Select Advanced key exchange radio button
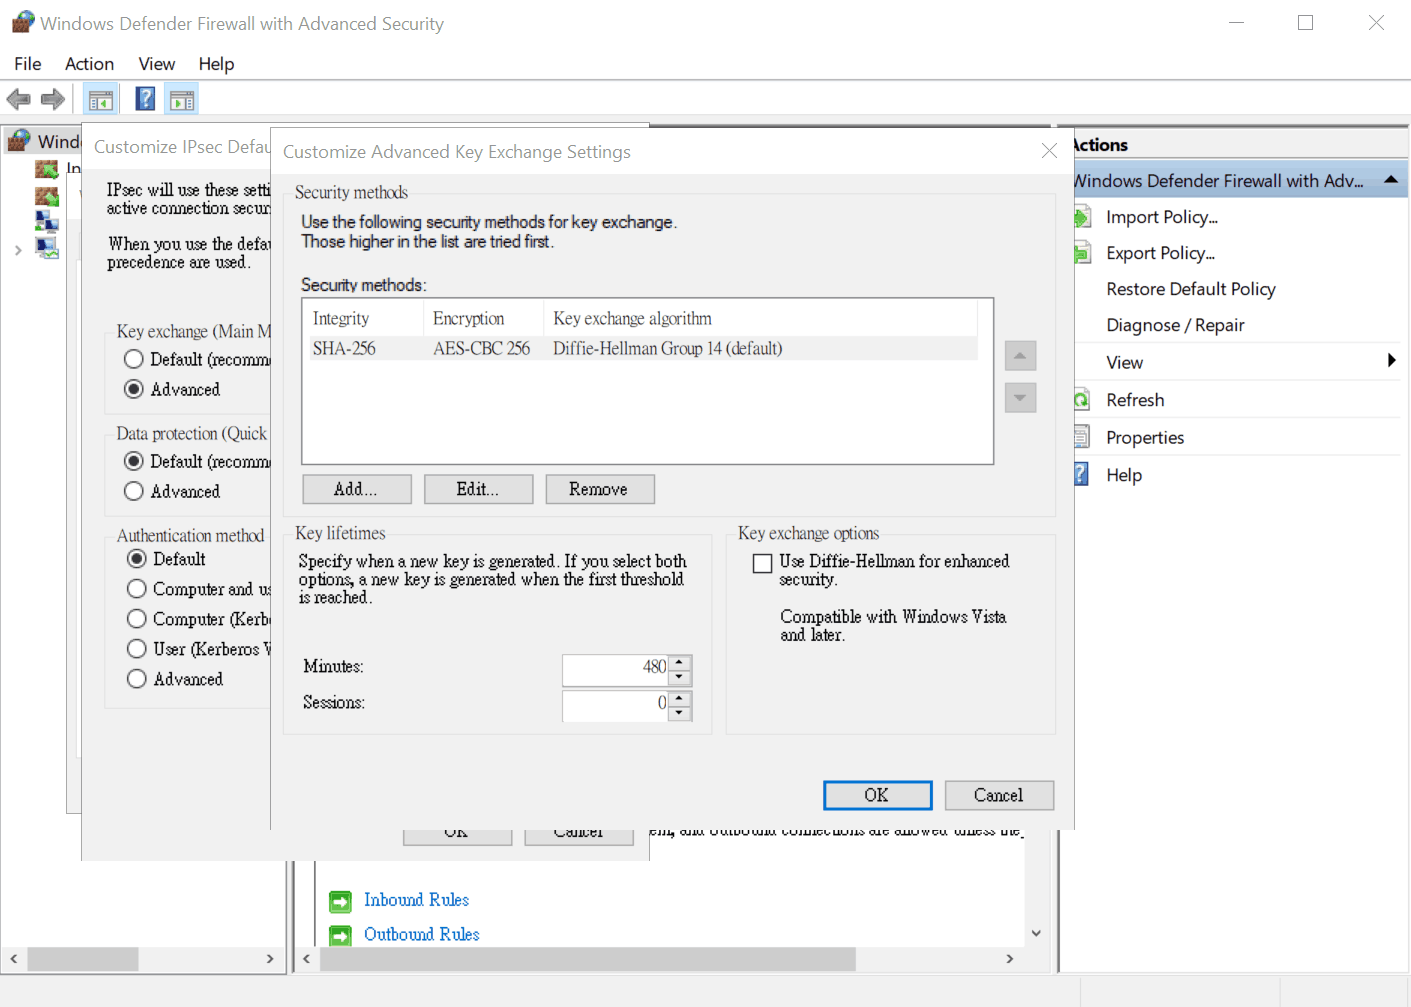 tap(134, 389)
